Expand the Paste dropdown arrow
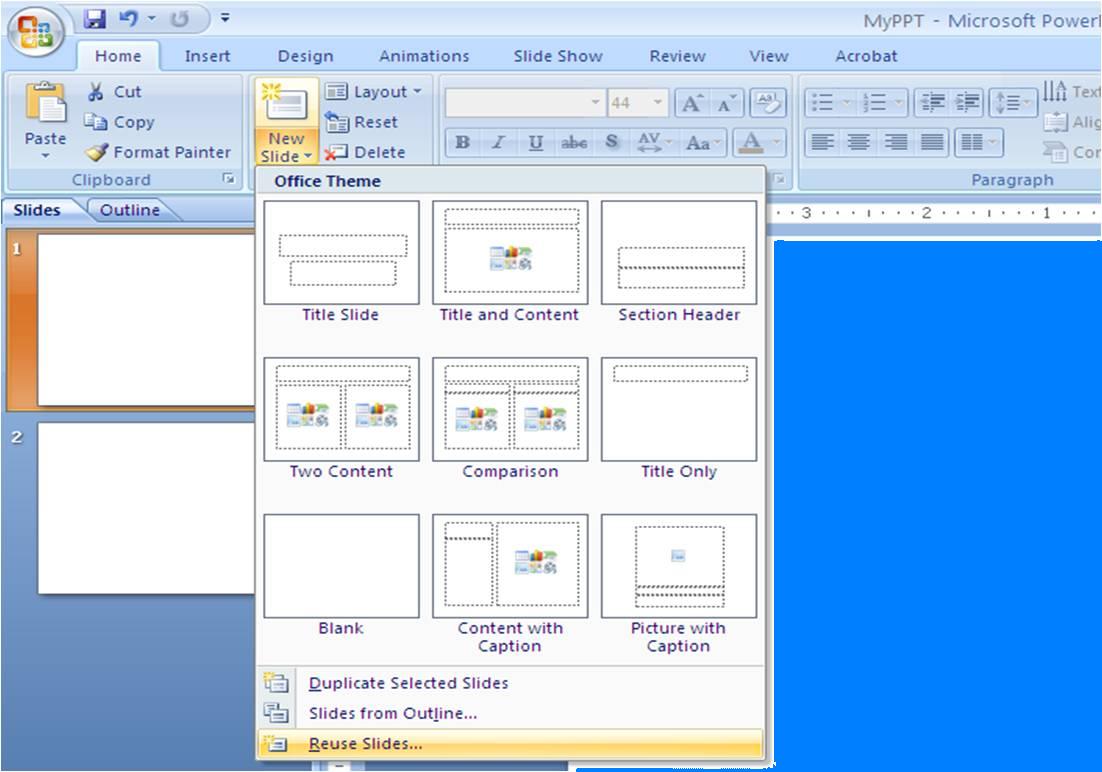1102x772 pixels. click(45, 155)
